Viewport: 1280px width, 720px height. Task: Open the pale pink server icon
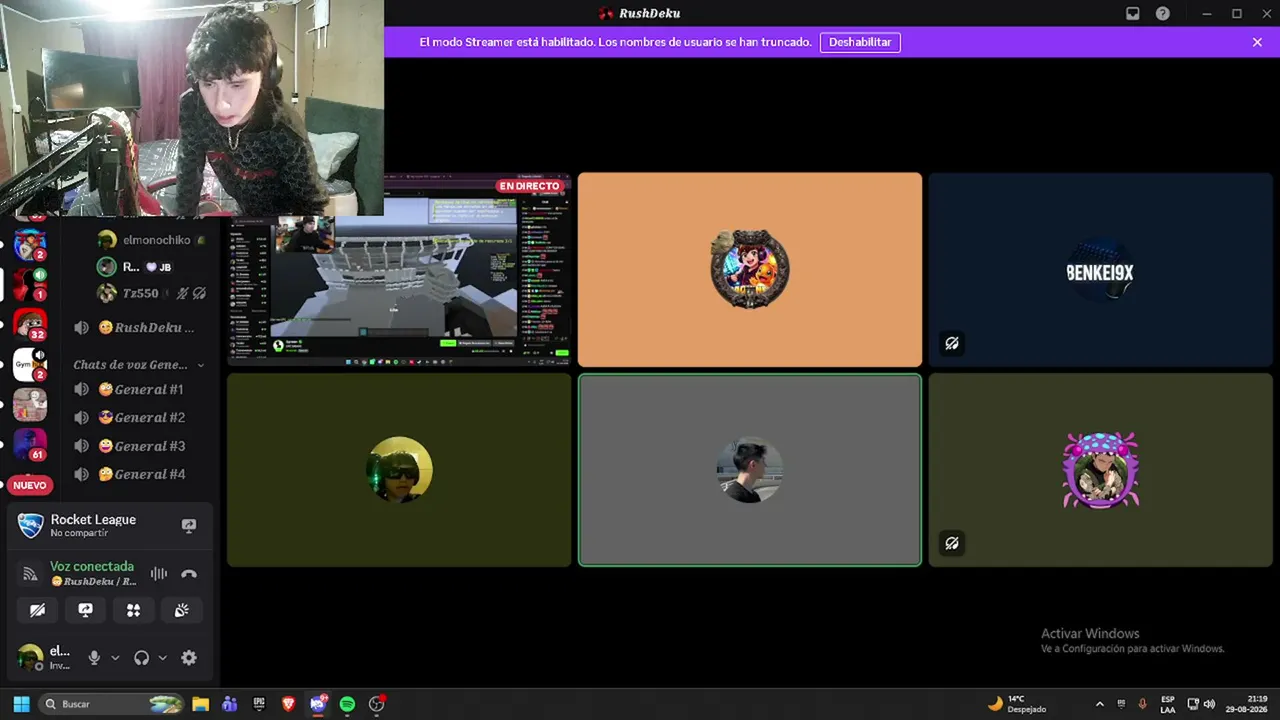click(x=30, y=404)
